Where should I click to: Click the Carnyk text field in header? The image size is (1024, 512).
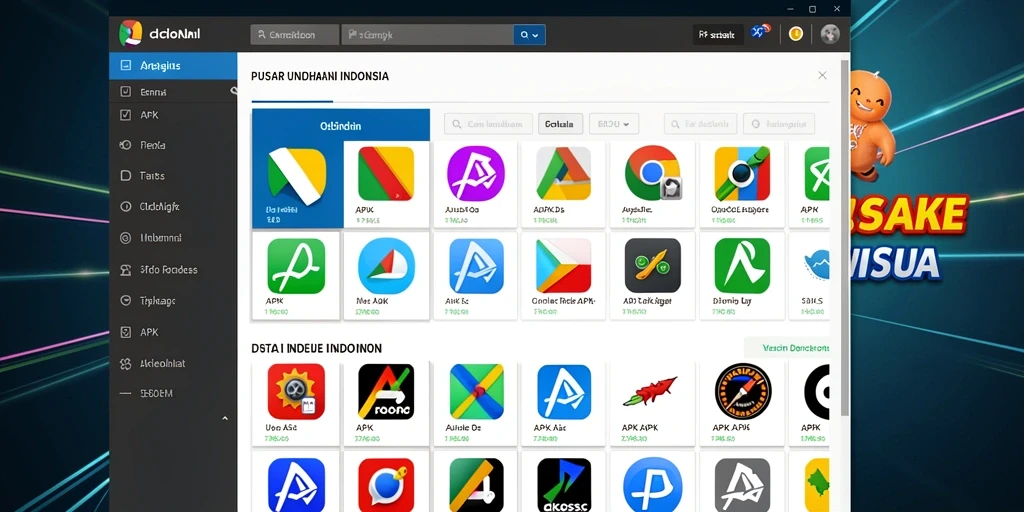427,35
